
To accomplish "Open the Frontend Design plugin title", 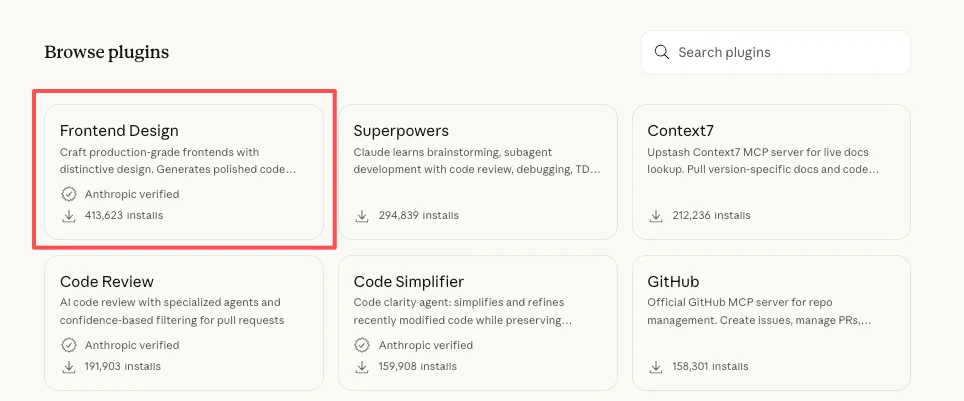I will tap(119, 131).
